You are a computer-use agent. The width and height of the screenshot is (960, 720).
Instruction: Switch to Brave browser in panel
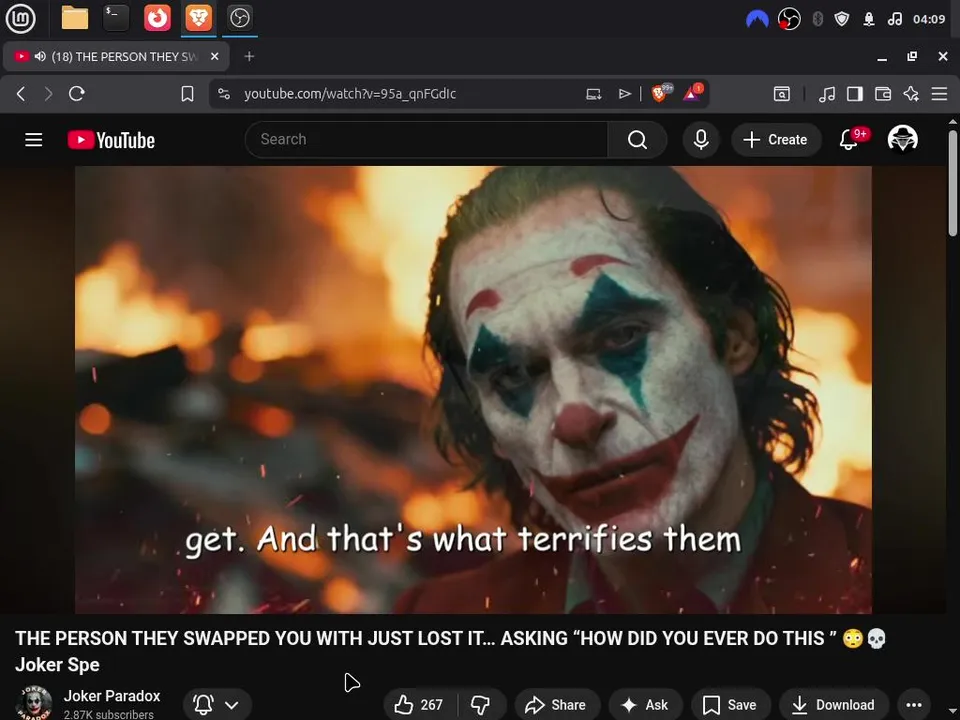click(x=198, y=18)
